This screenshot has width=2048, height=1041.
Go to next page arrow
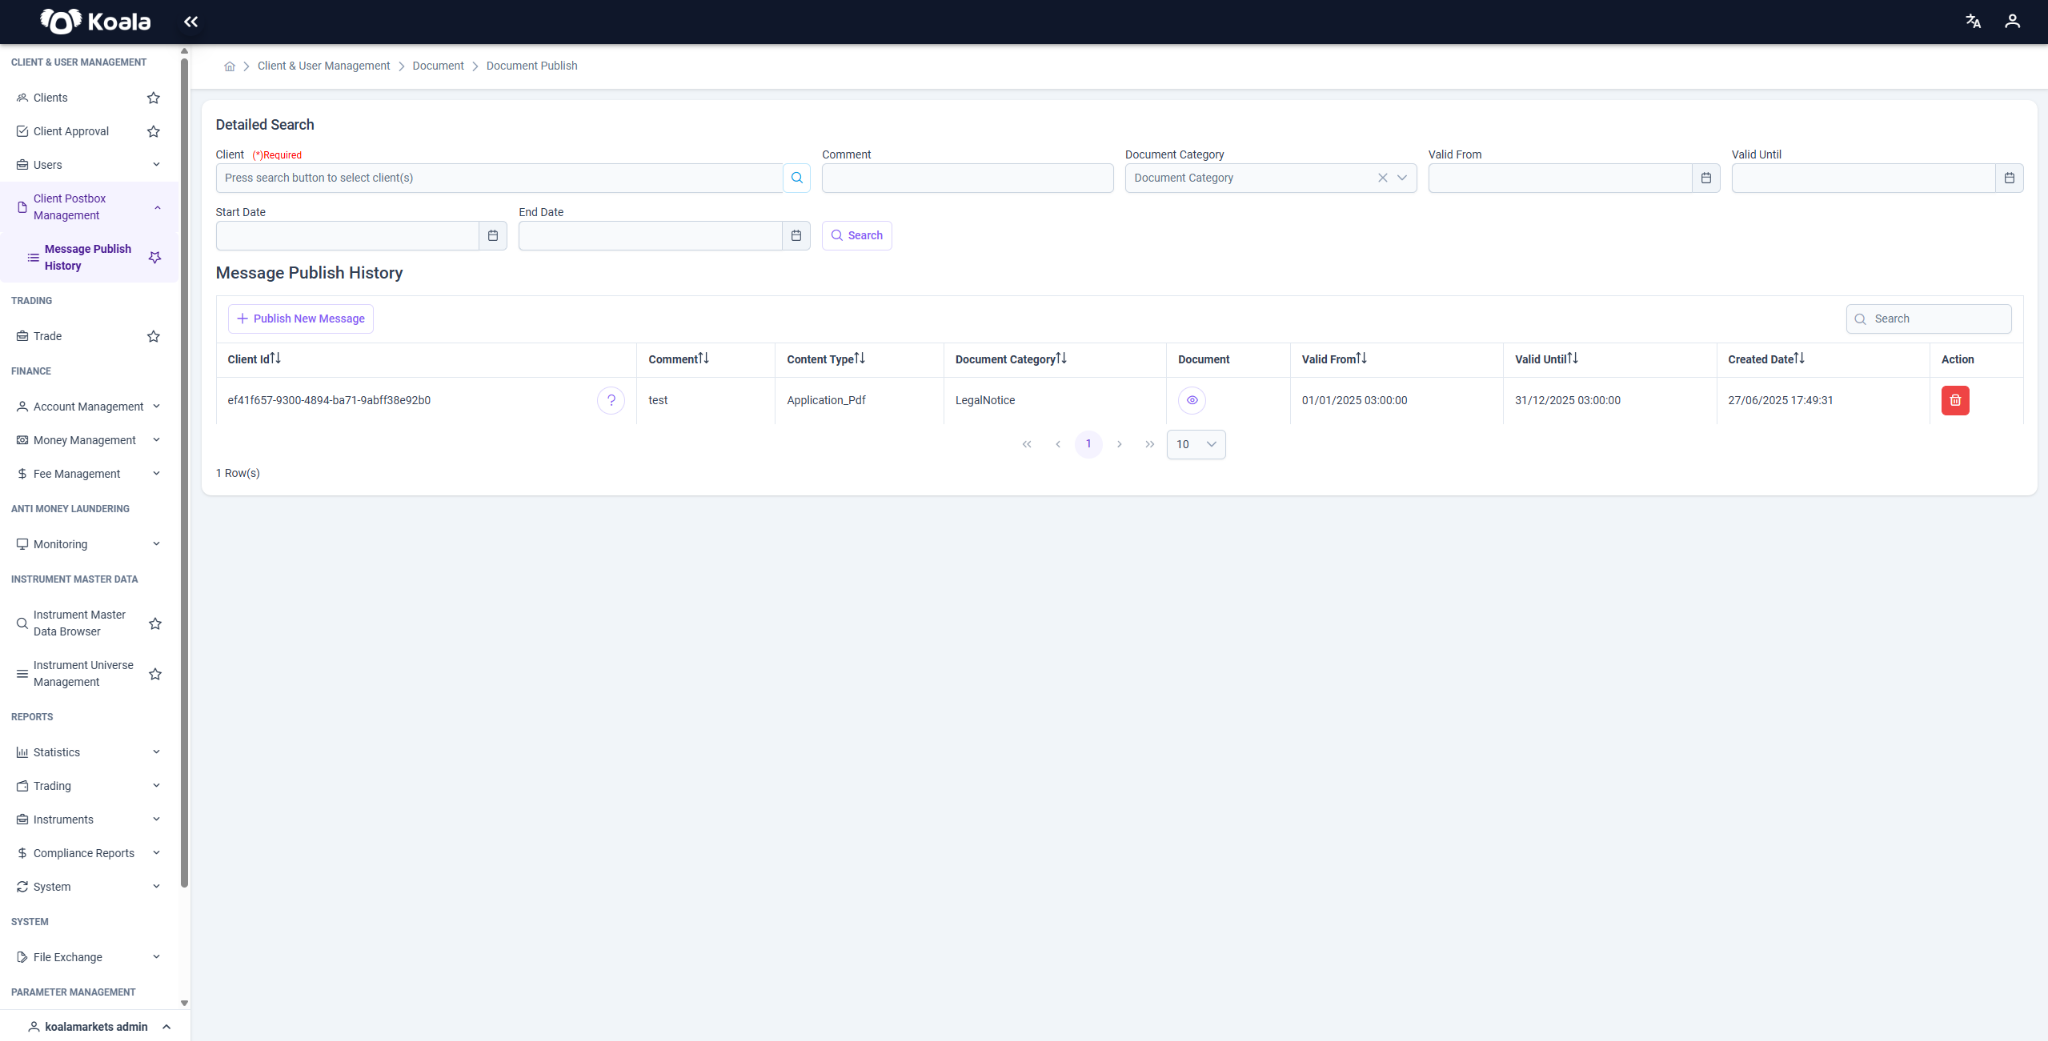pyautogui.click(x=1119, y=444)
